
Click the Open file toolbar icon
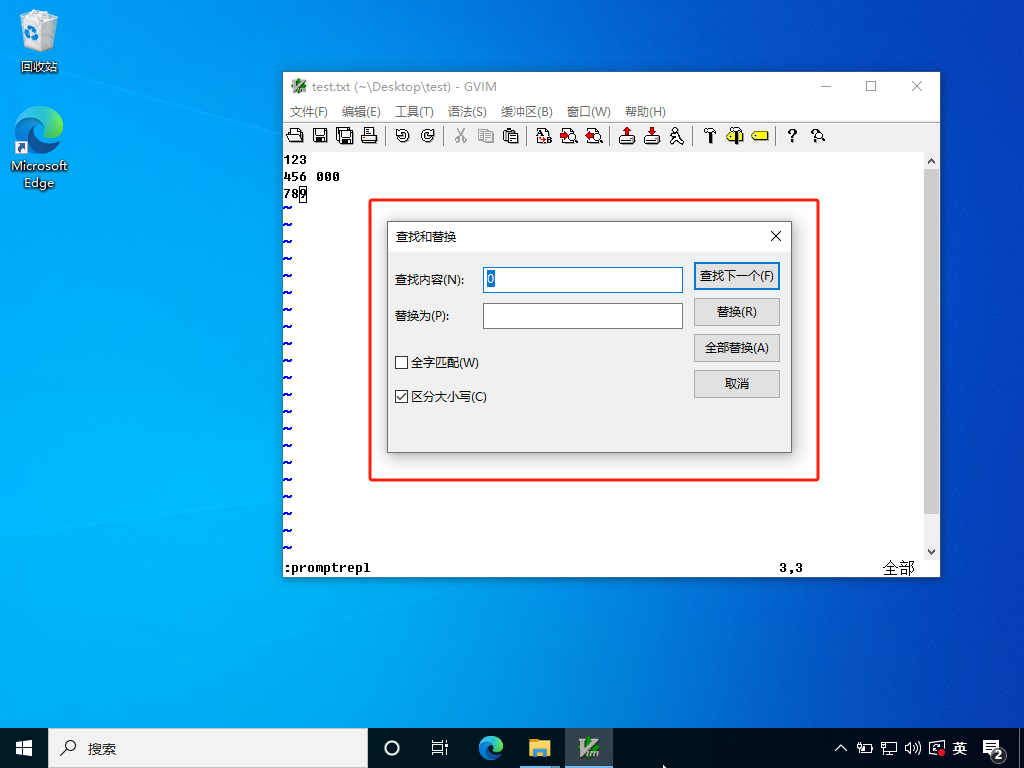pos(295,136)
